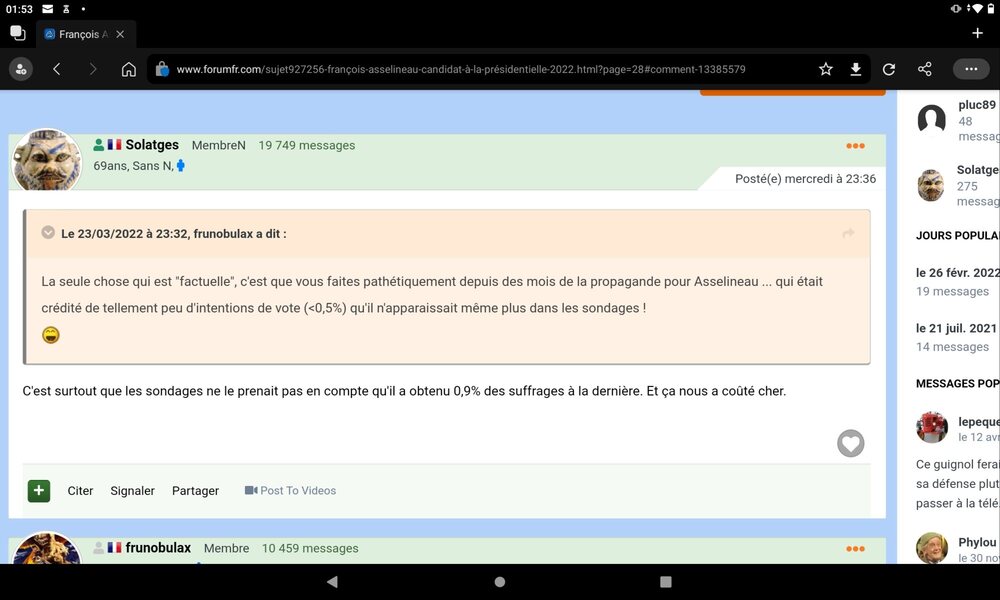Click the Citer link to quote the post
The image size is (1000, 600).
(x=80, y=490)
